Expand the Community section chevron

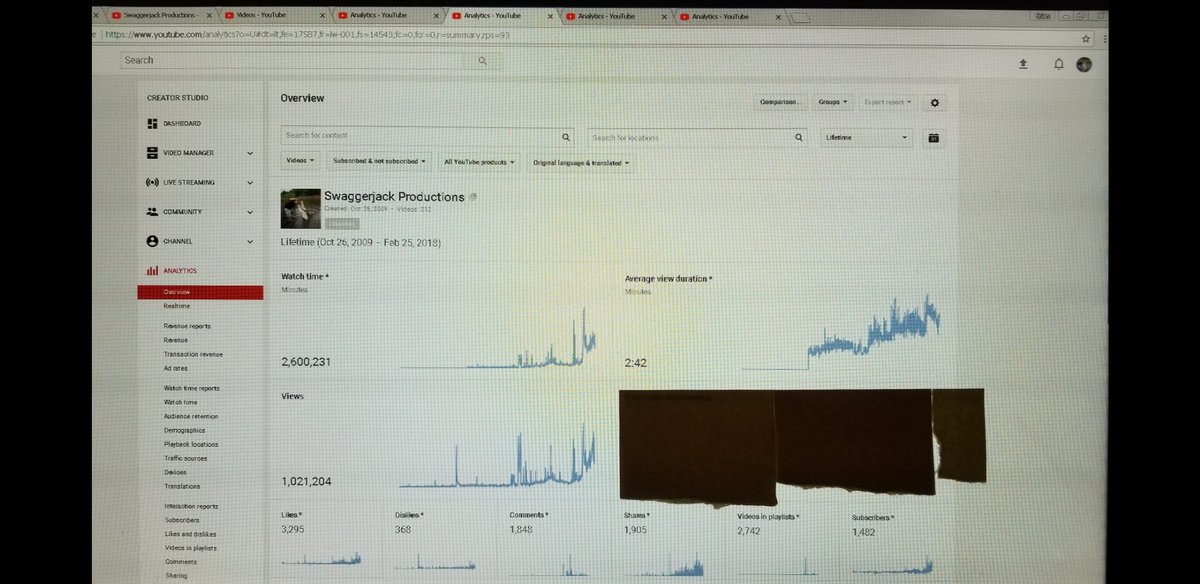[x=249, y=212]
